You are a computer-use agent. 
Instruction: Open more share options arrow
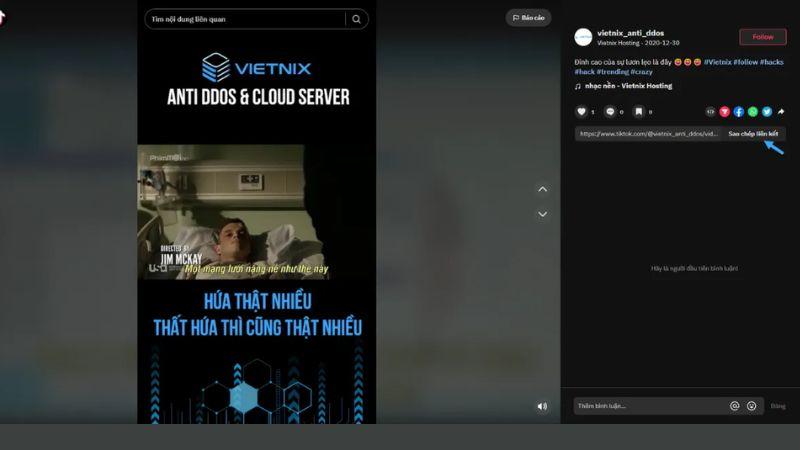(781, 112)
